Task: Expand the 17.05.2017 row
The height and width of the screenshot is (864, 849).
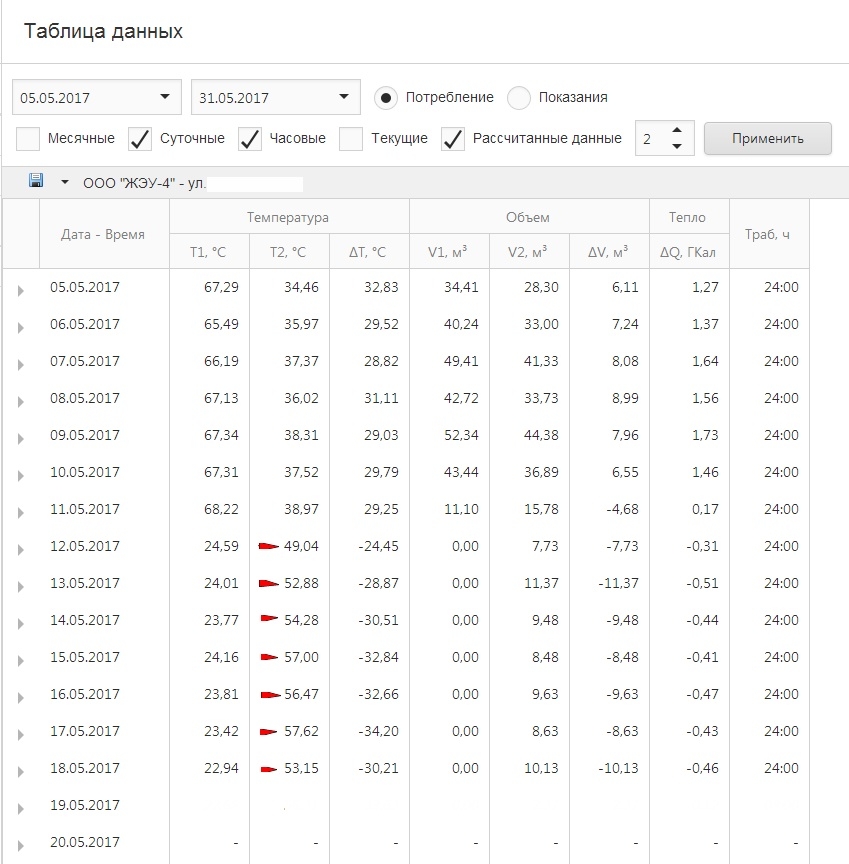Action: [20, 734]
